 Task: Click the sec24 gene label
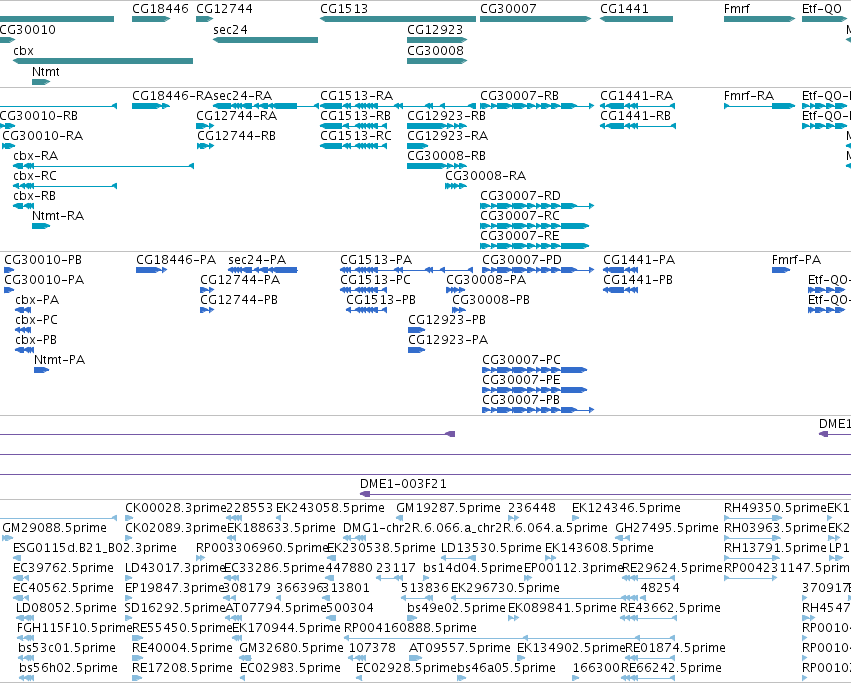point(230,29)
